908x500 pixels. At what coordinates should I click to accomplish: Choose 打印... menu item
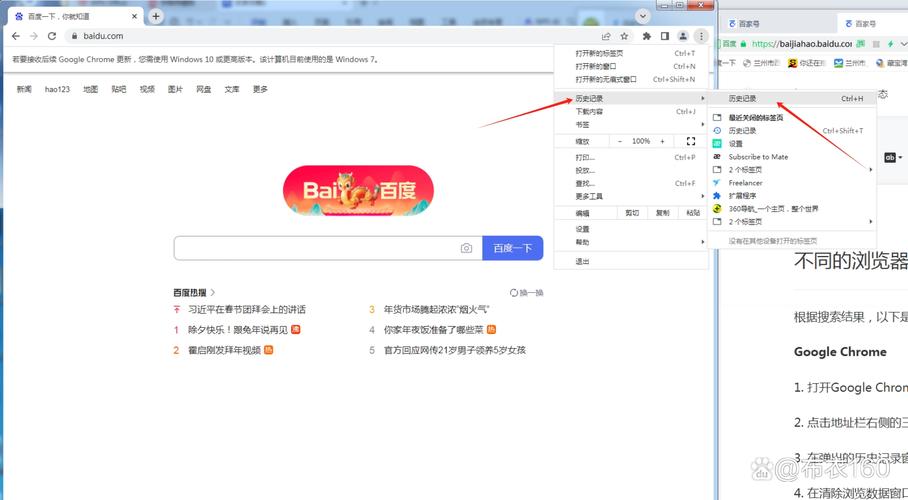coord(631,157)
